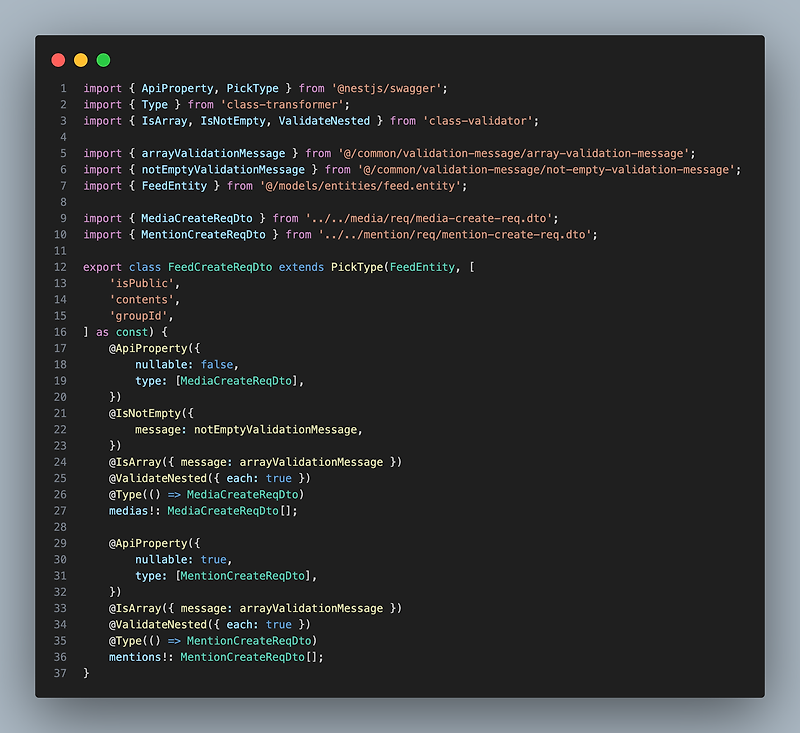Select the medias! property name on line 27
This screenshot has height=733, width=800.
tap(136, 510)
